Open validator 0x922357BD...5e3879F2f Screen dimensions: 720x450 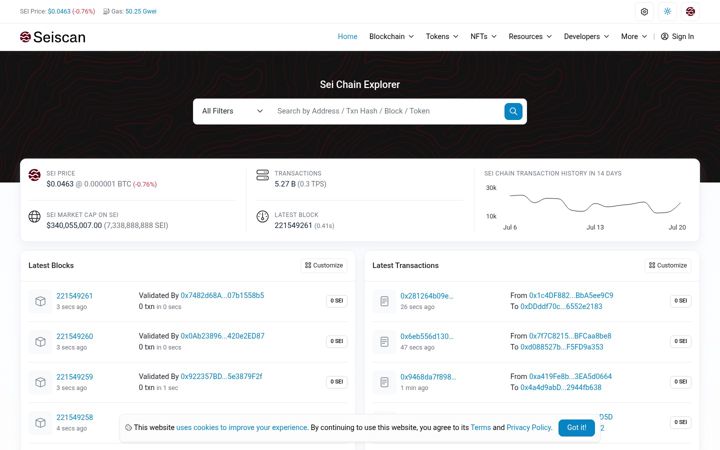pyautogui.click(x=221, y=377)
